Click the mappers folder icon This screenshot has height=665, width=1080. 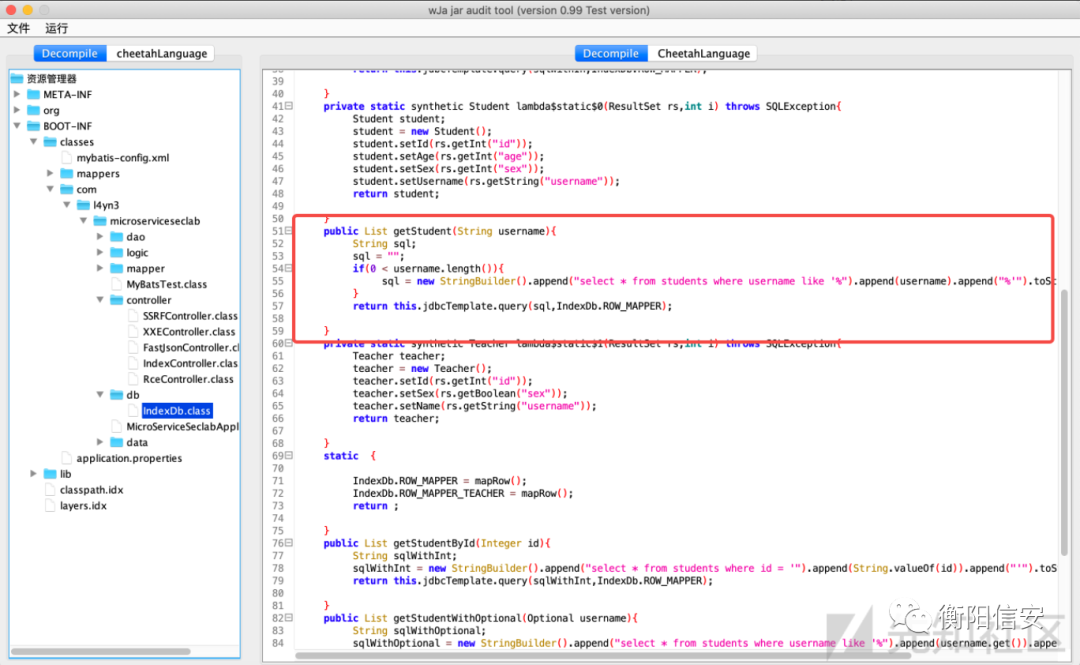coord(66,174)
